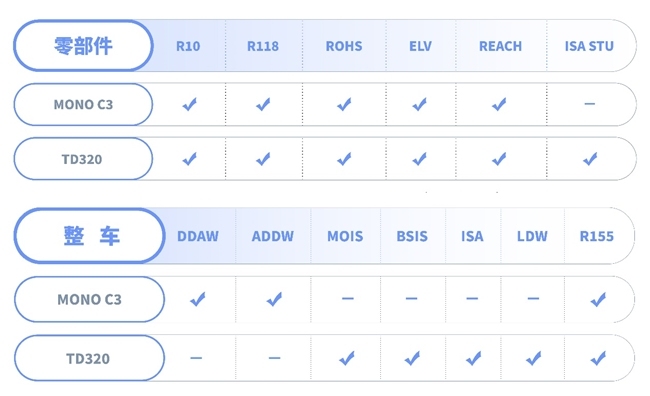
Task: Select the 零部件 header pill
Action: (83, 46)
